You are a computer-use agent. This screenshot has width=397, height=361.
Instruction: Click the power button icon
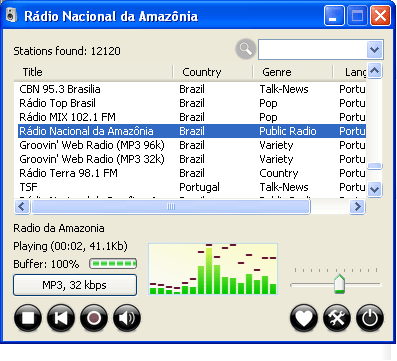click(x=370, y=318)
